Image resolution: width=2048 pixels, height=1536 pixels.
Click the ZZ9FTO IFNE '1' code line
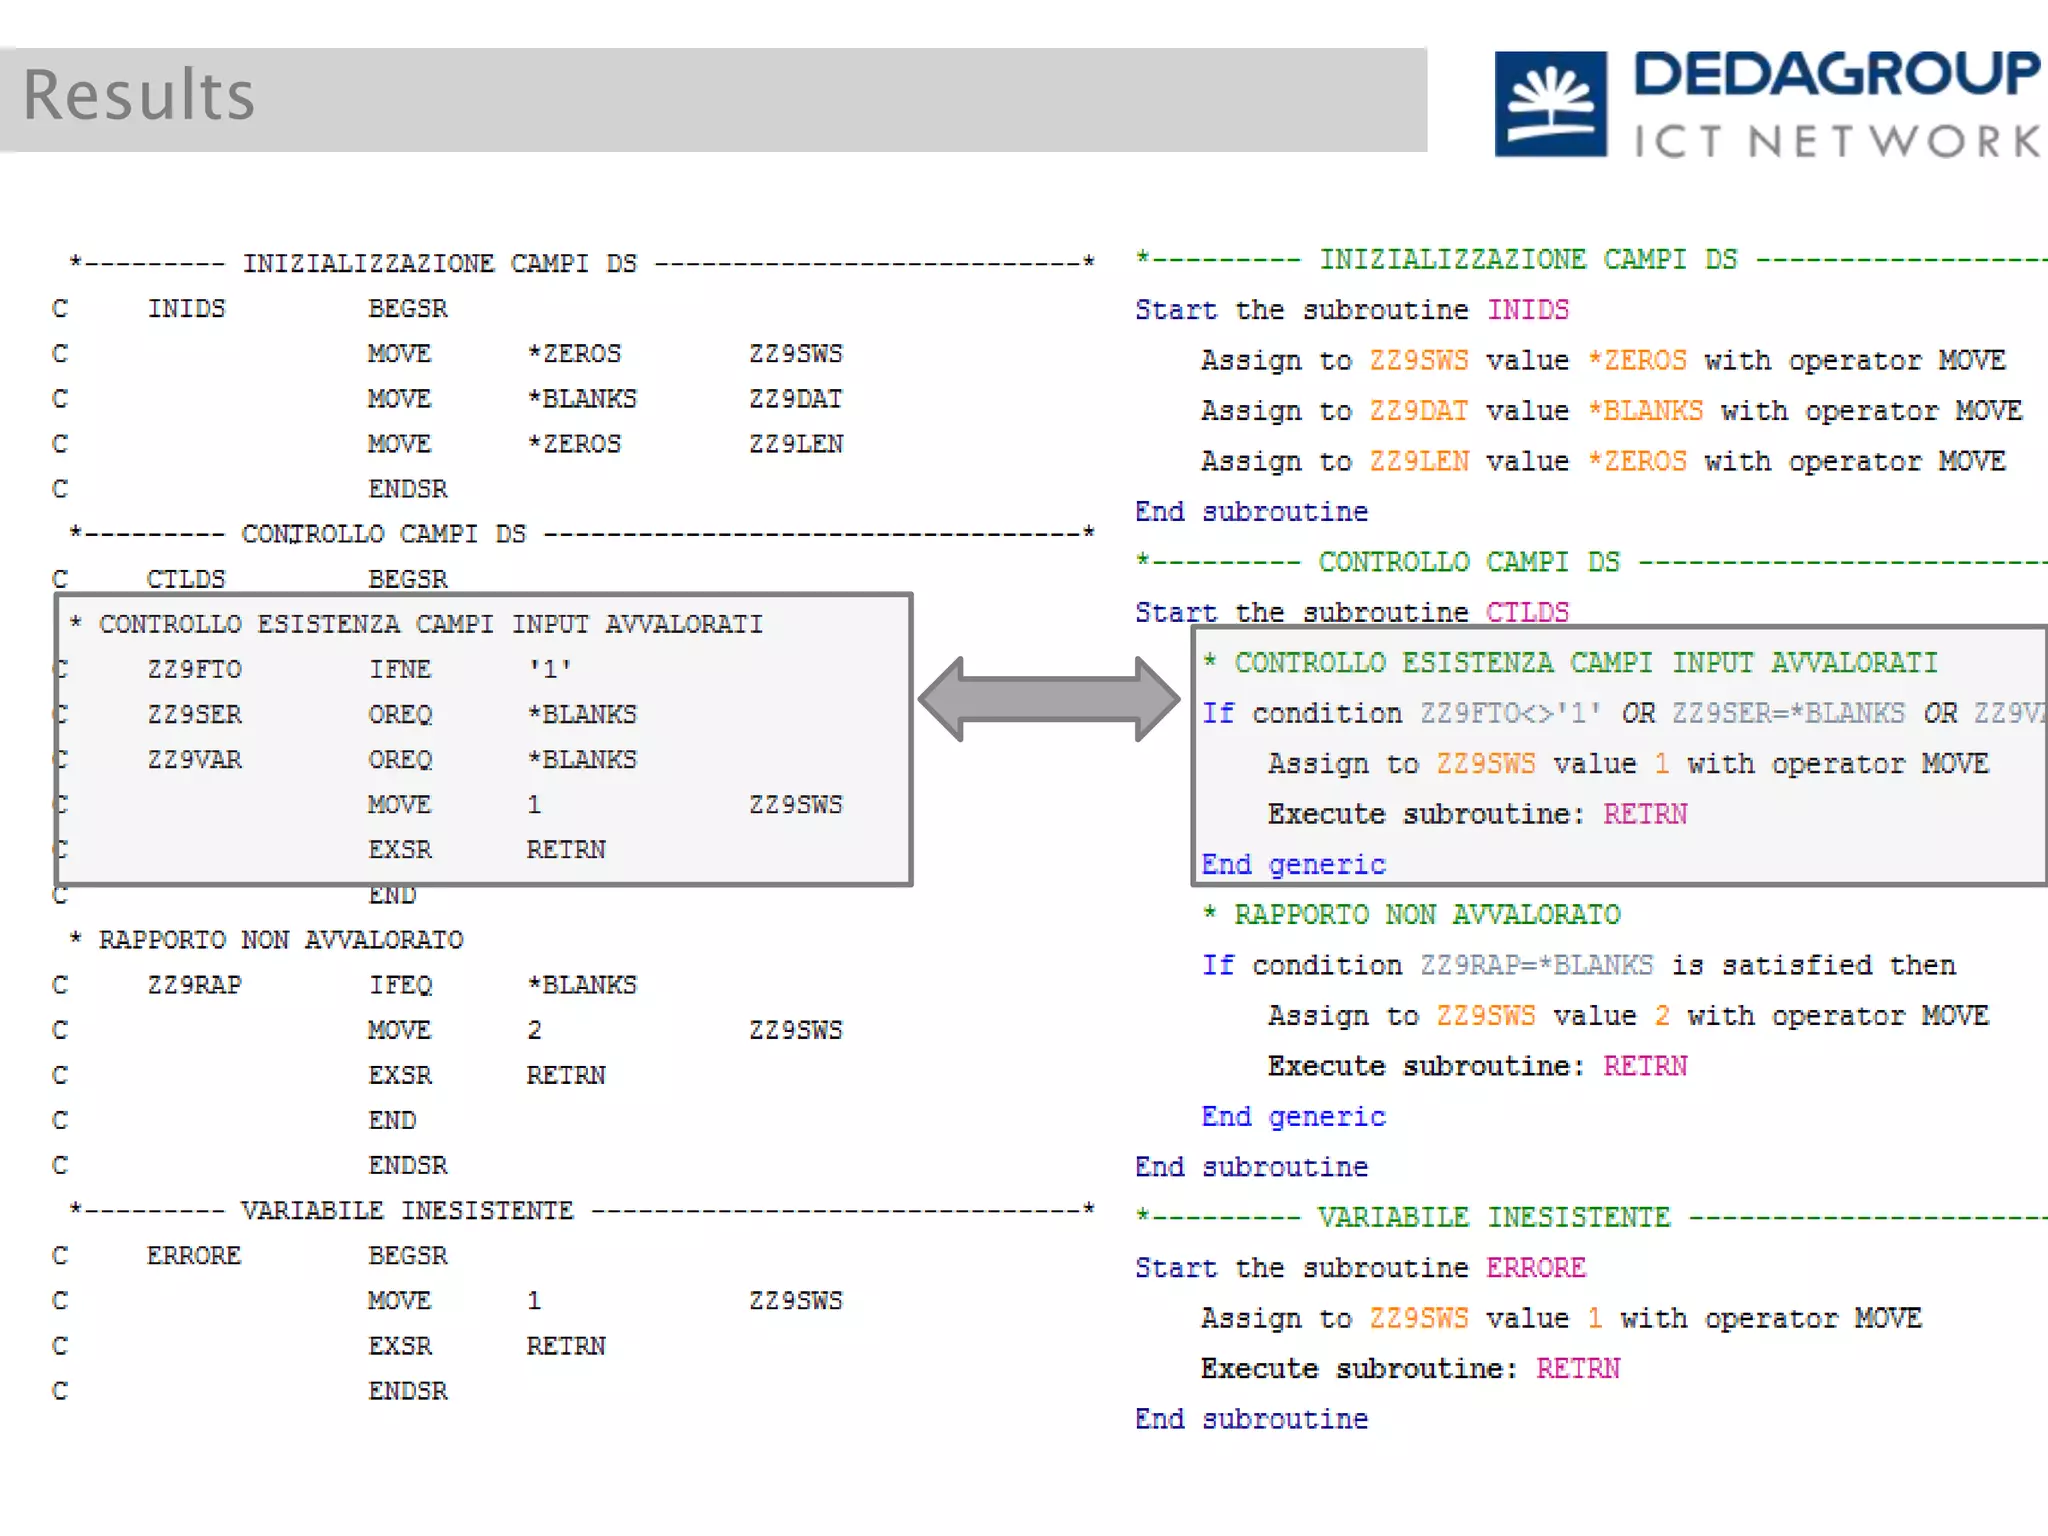click(360, 669)
